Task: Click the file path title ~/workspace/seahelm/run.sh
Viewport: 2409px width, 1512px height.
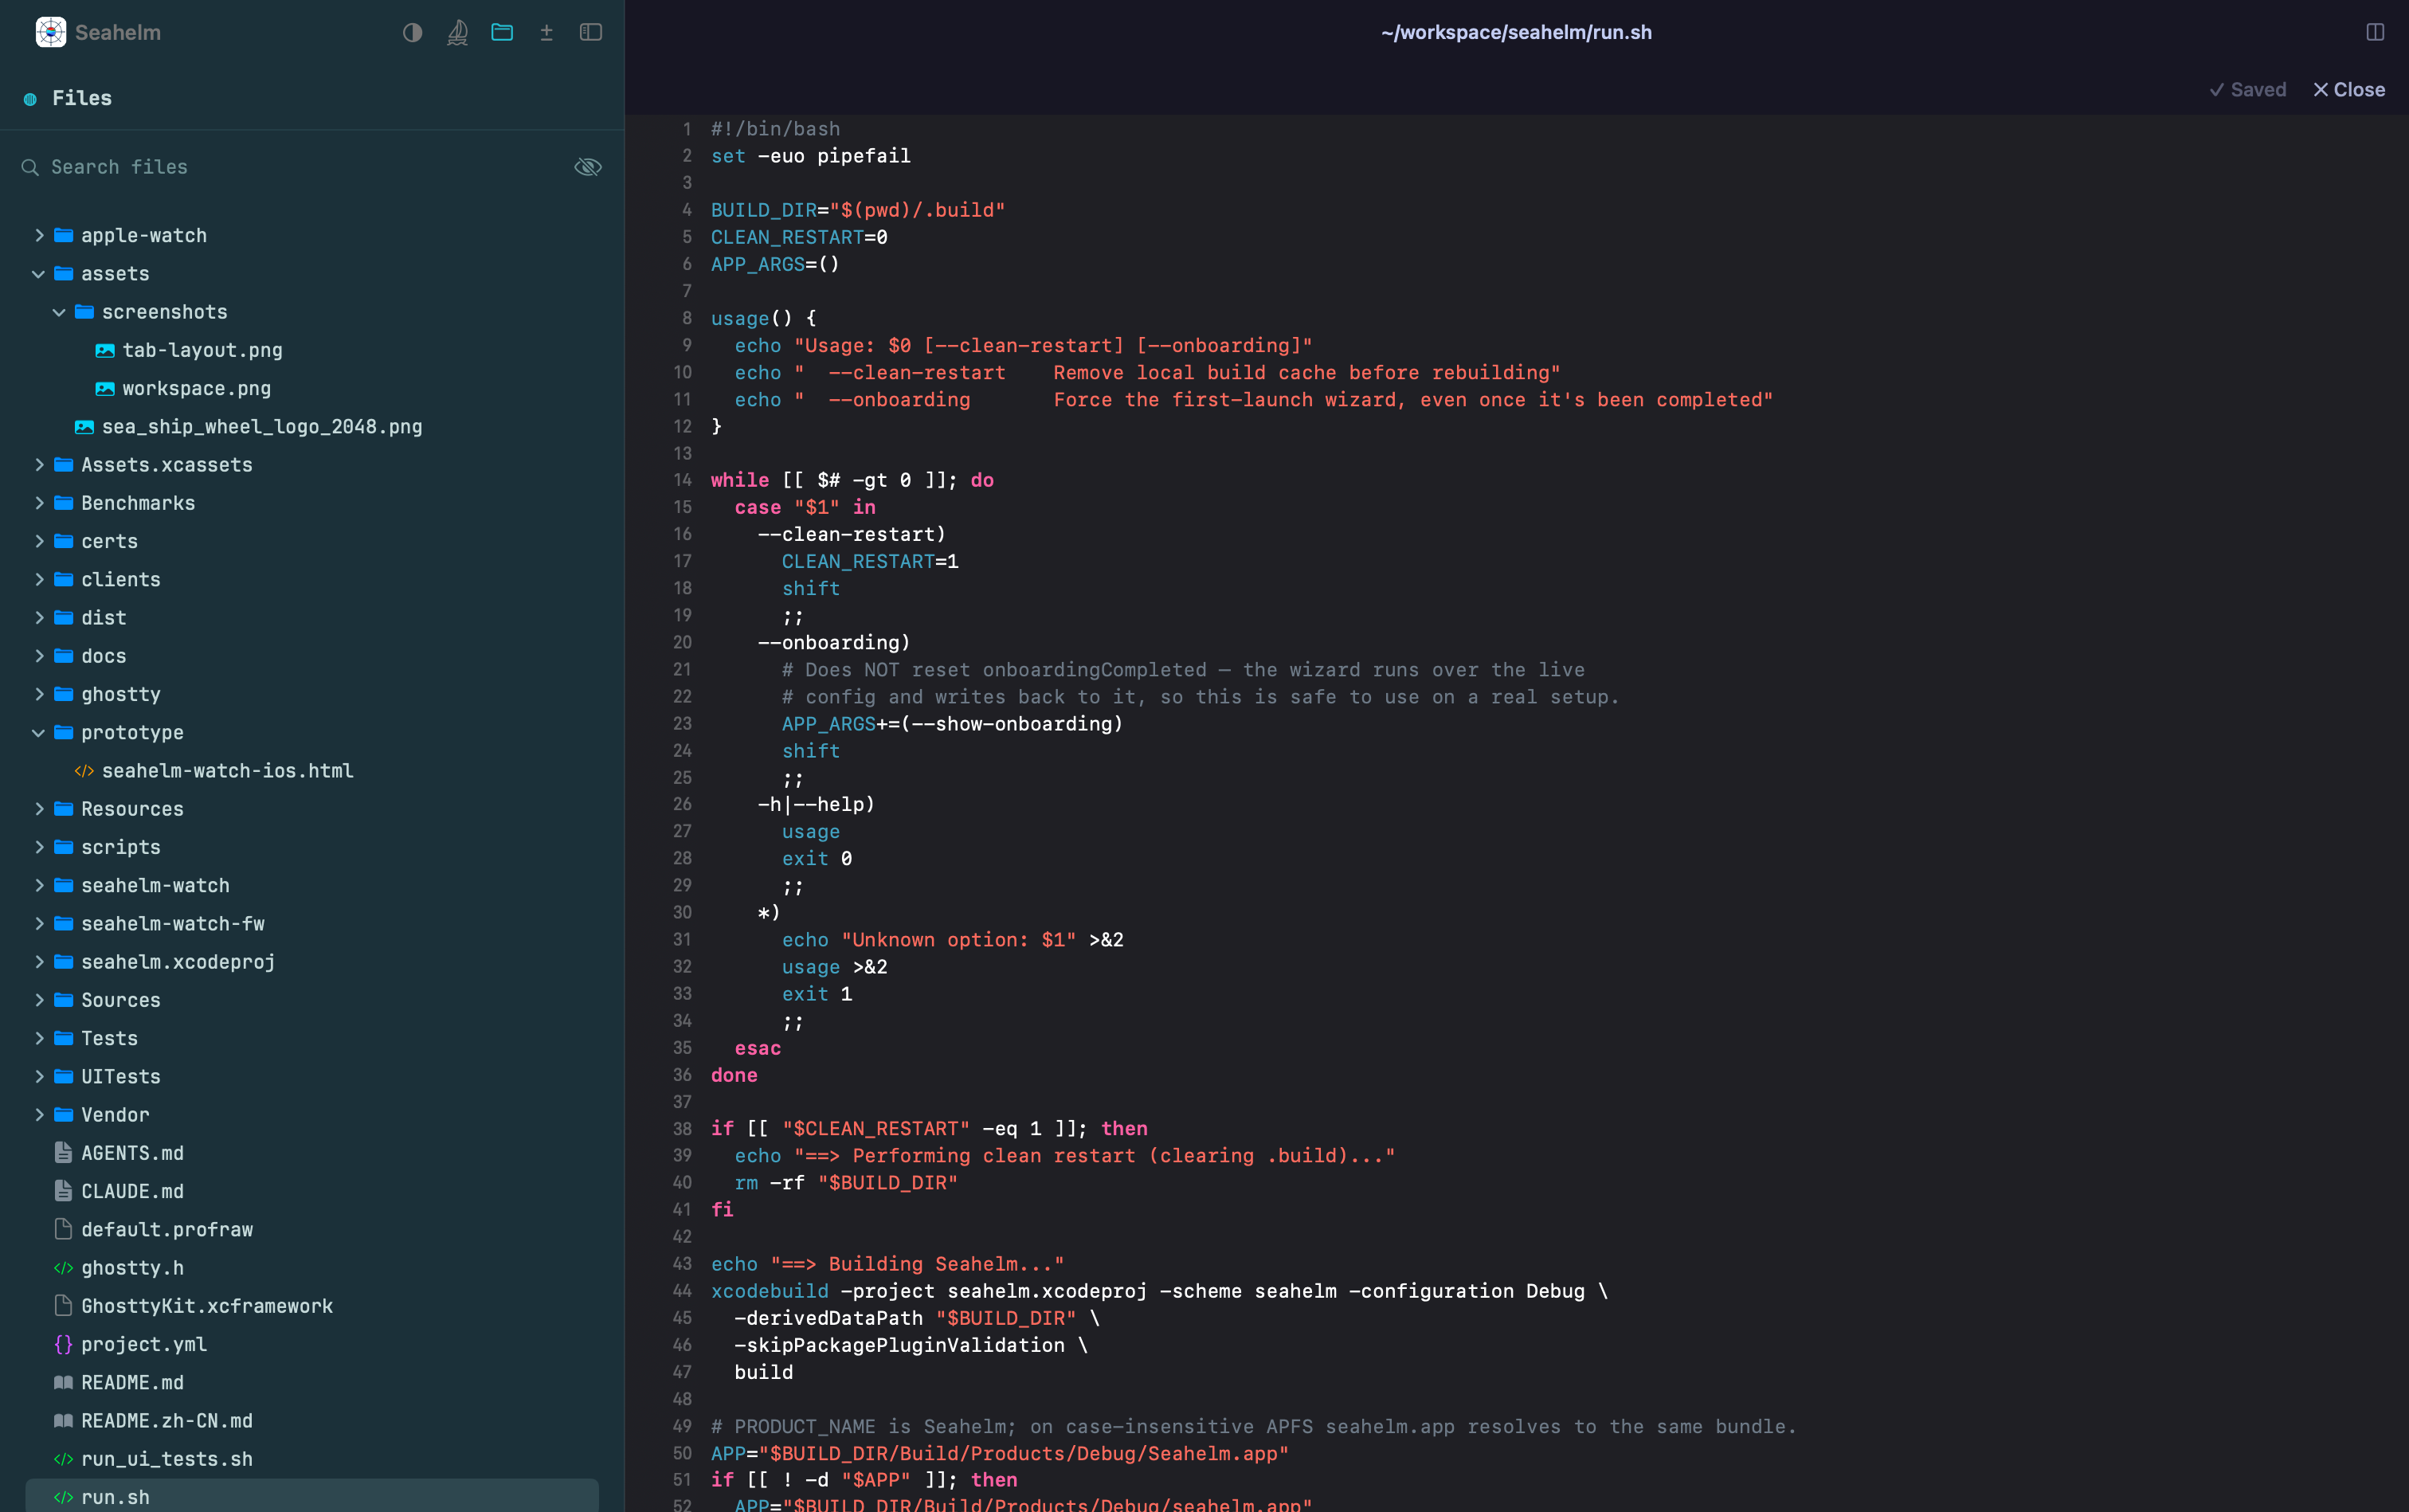Action: (x=1516, y=32)
